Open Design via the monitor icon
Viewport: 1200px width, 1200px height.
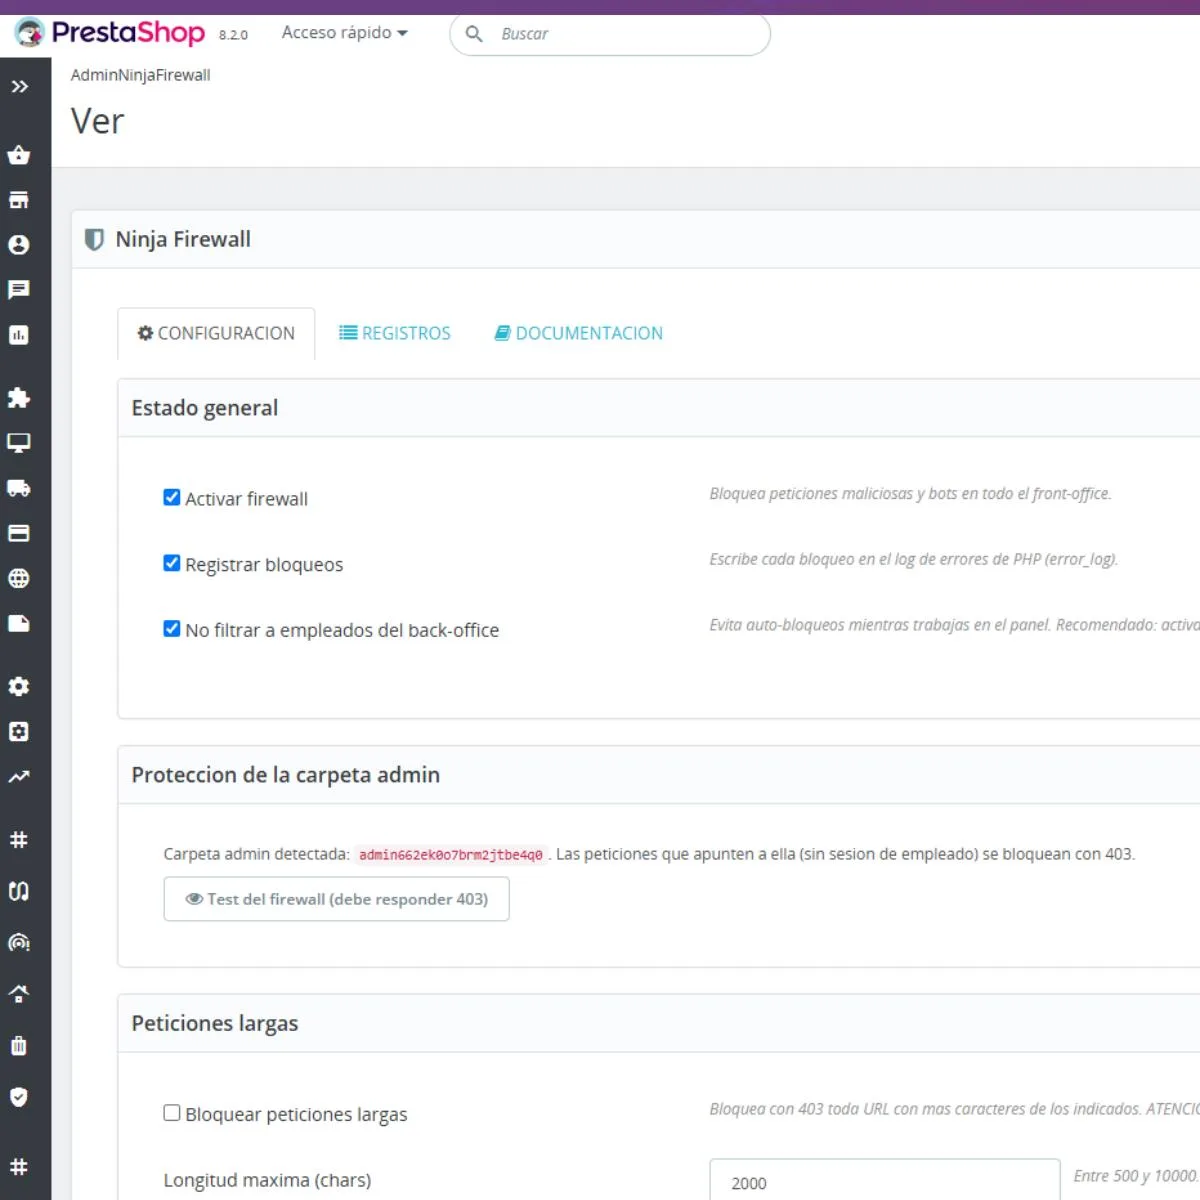click(x=19, y=443)
